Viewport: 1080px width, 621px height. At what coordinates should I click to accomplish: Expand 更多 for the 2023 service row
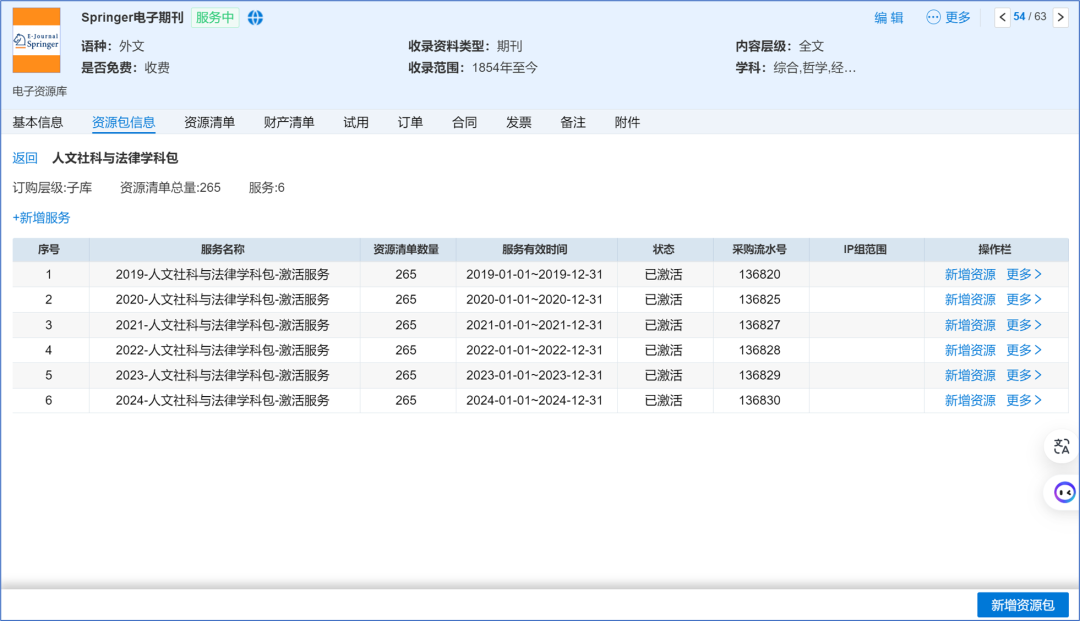(x=1024, y=375)
